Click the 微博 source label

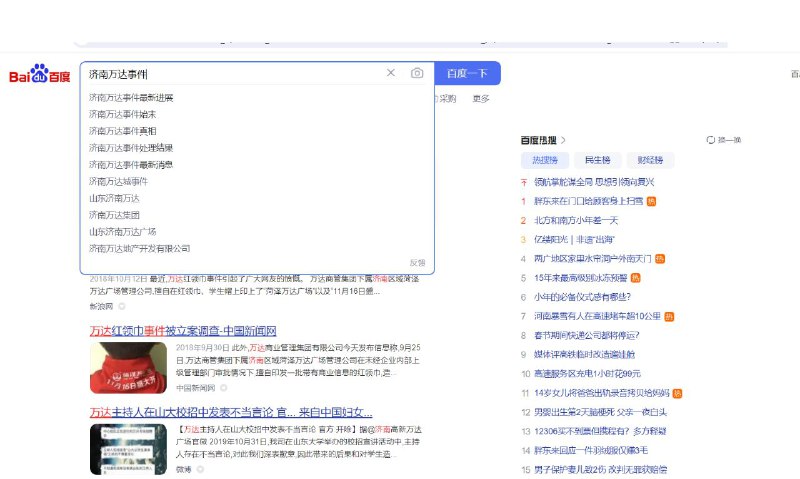184,469
